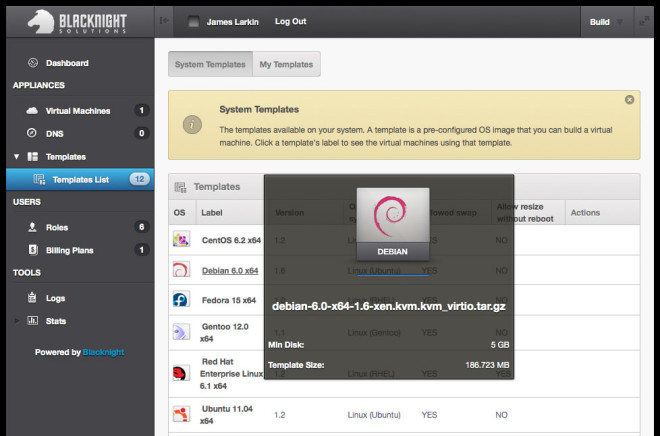Click the Gentoo logo icon

click(x=181, y=332)
